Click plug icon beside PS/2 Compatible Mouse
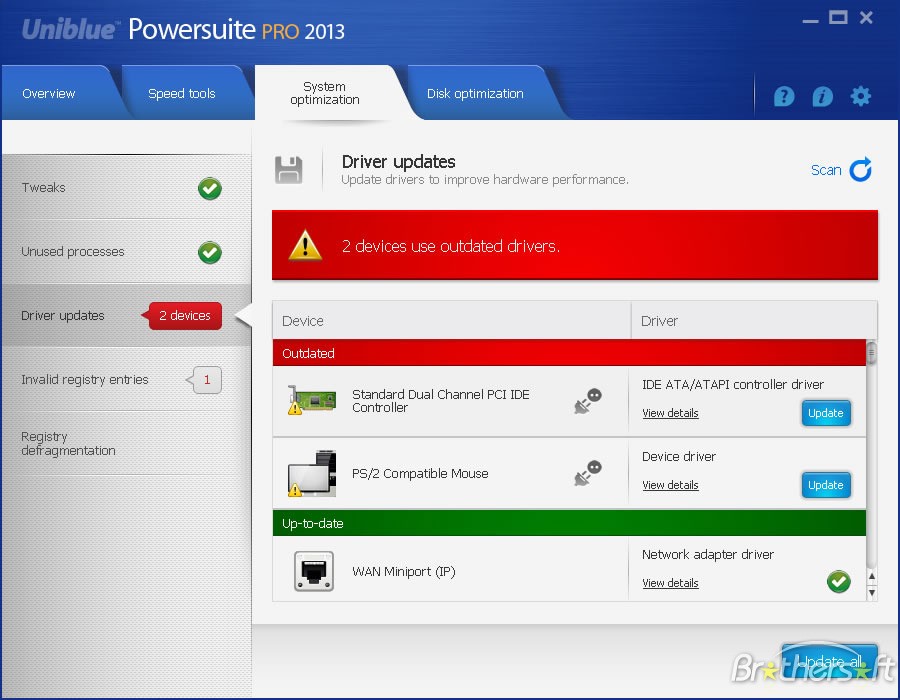 pos(588,473)
